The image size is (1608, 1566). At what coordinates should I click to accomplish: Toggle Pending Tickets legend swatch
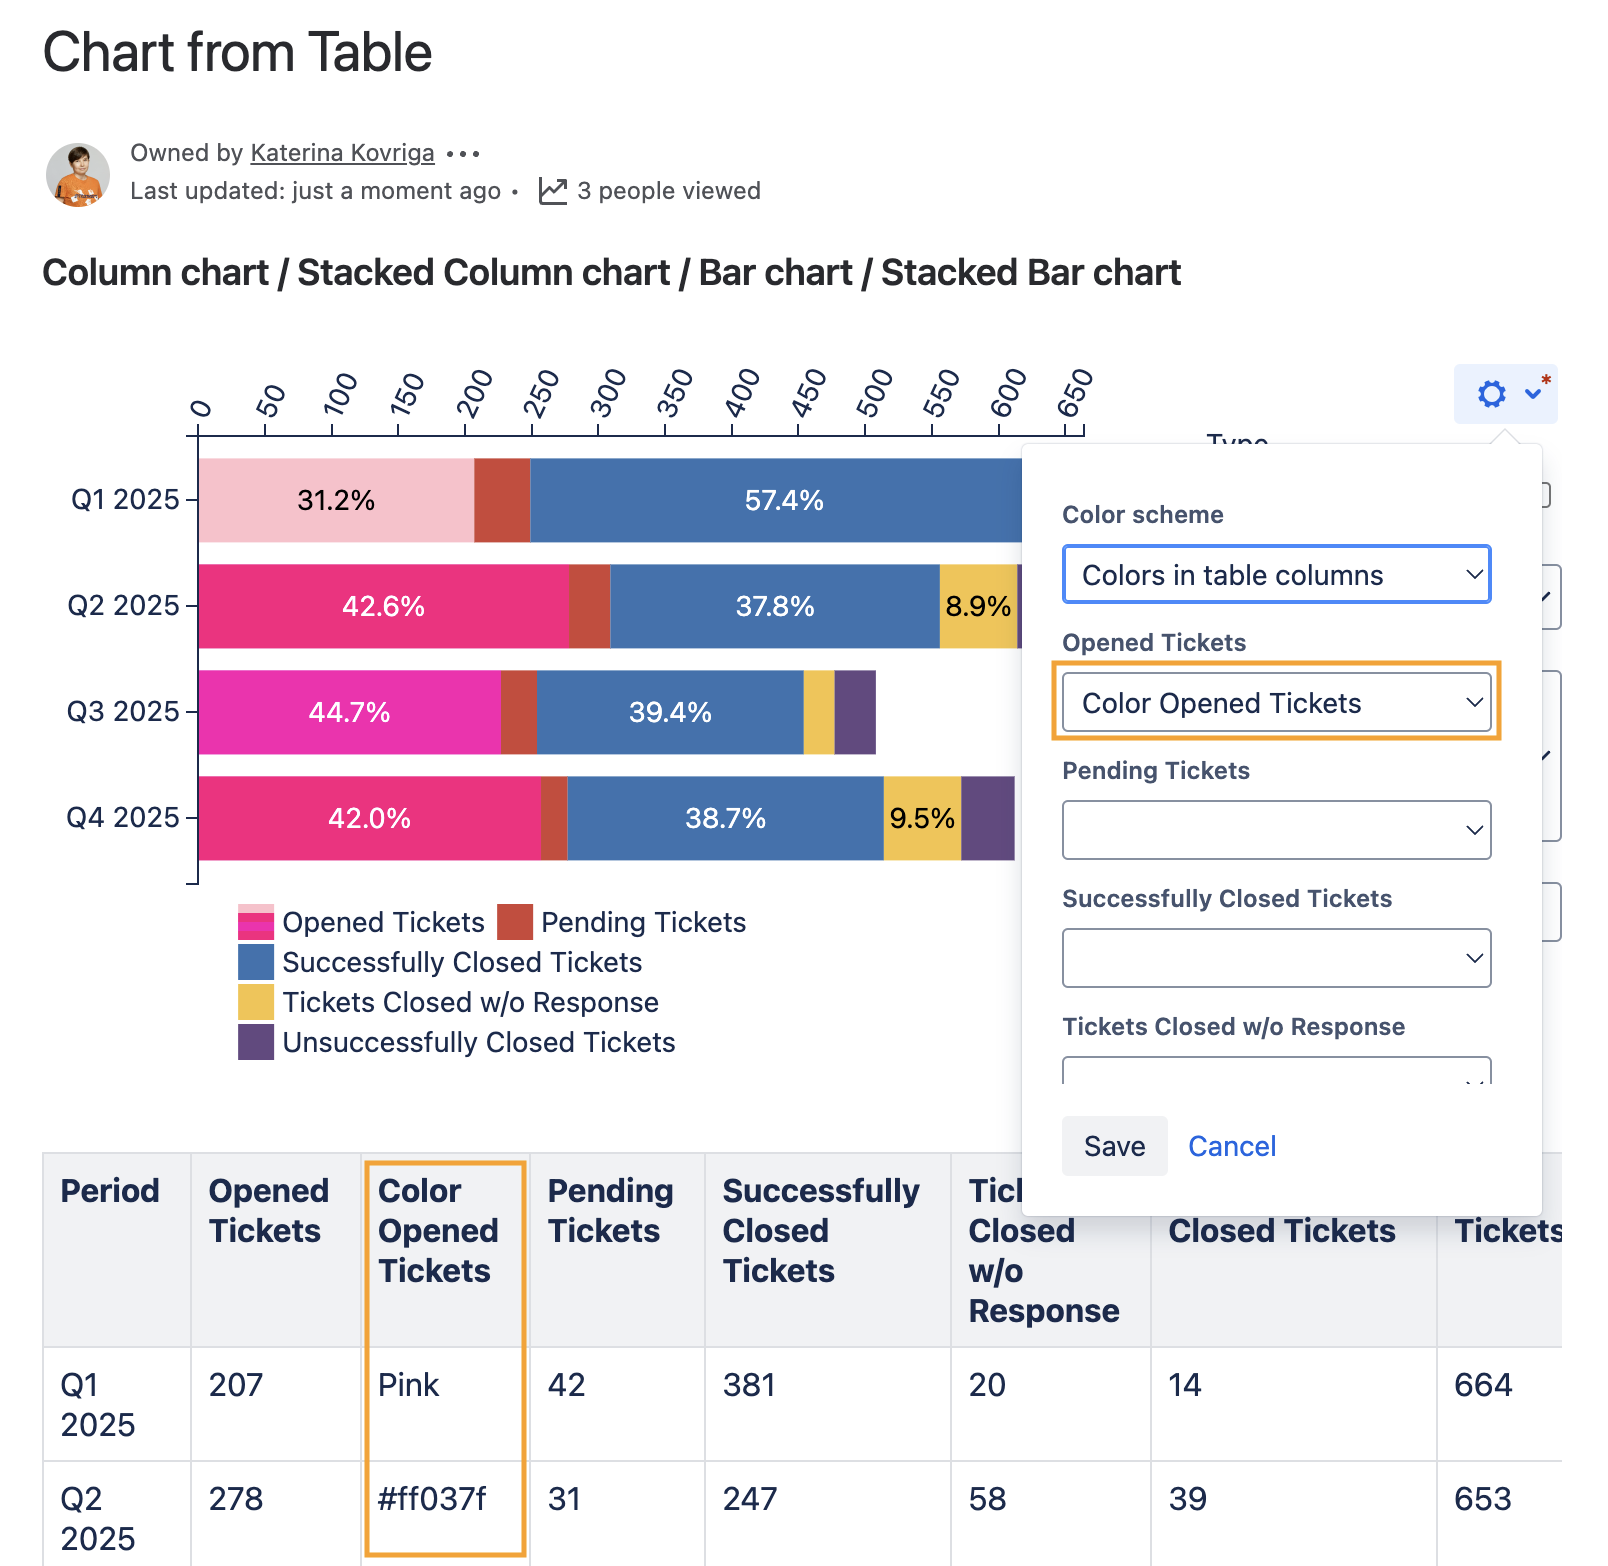(x=515, y=922)
